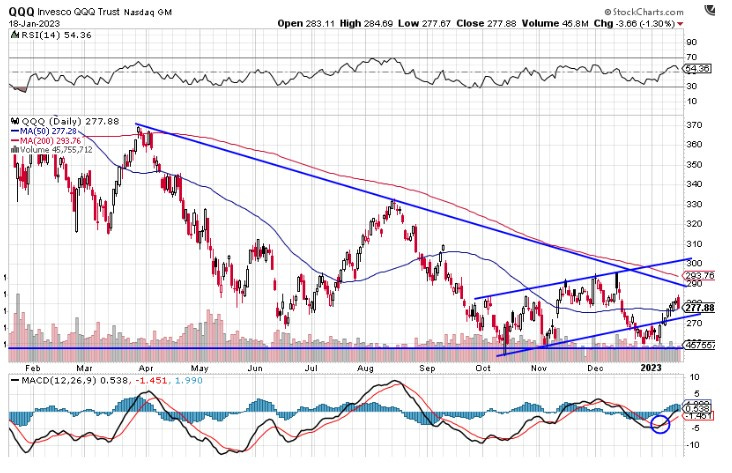
Task: Click the Aug month label on time axis
Action: (366, 368)
